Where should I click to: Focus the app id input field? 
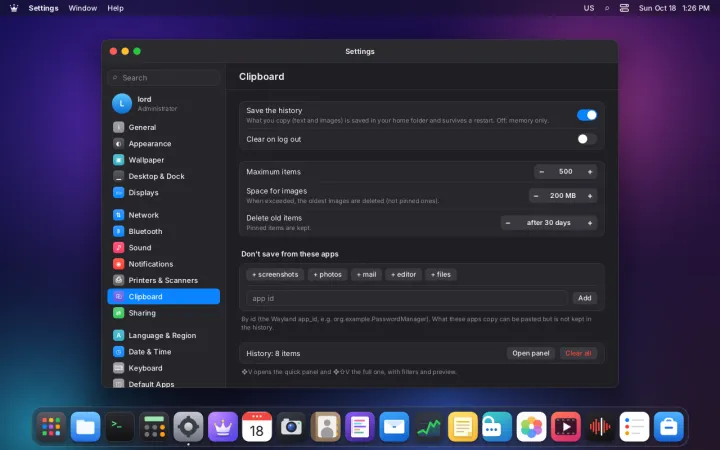(407, 298)
